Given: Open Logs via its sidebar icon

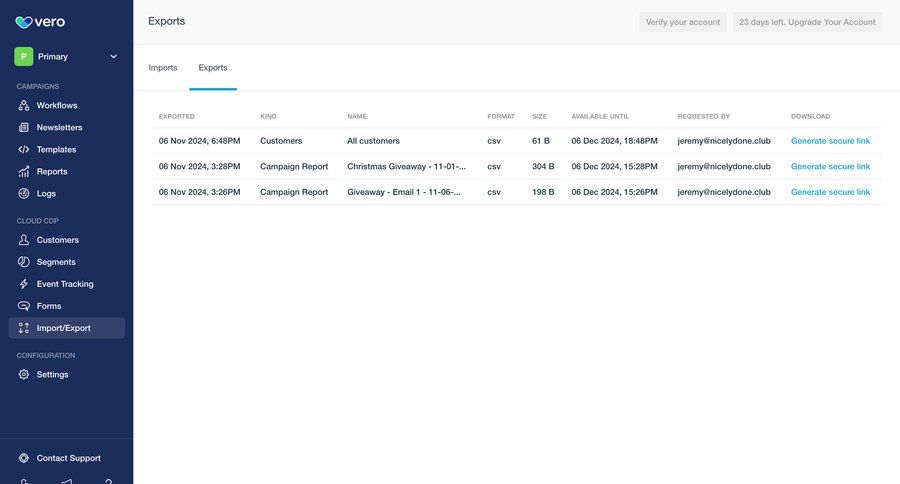Looking at the screenshot, I should coord(24,193).
